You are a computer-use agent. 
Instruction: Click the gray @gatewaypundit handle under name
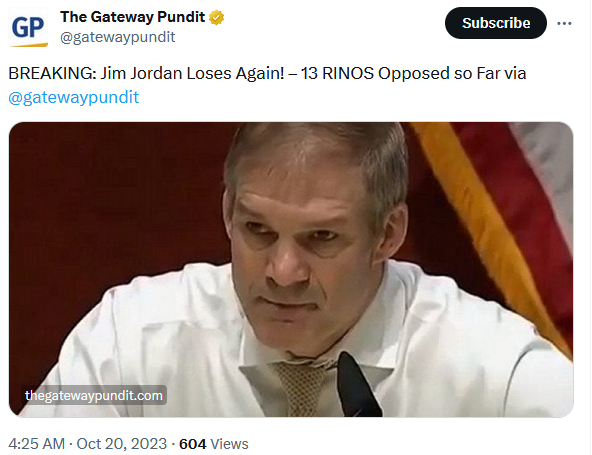tap(117, 37)
